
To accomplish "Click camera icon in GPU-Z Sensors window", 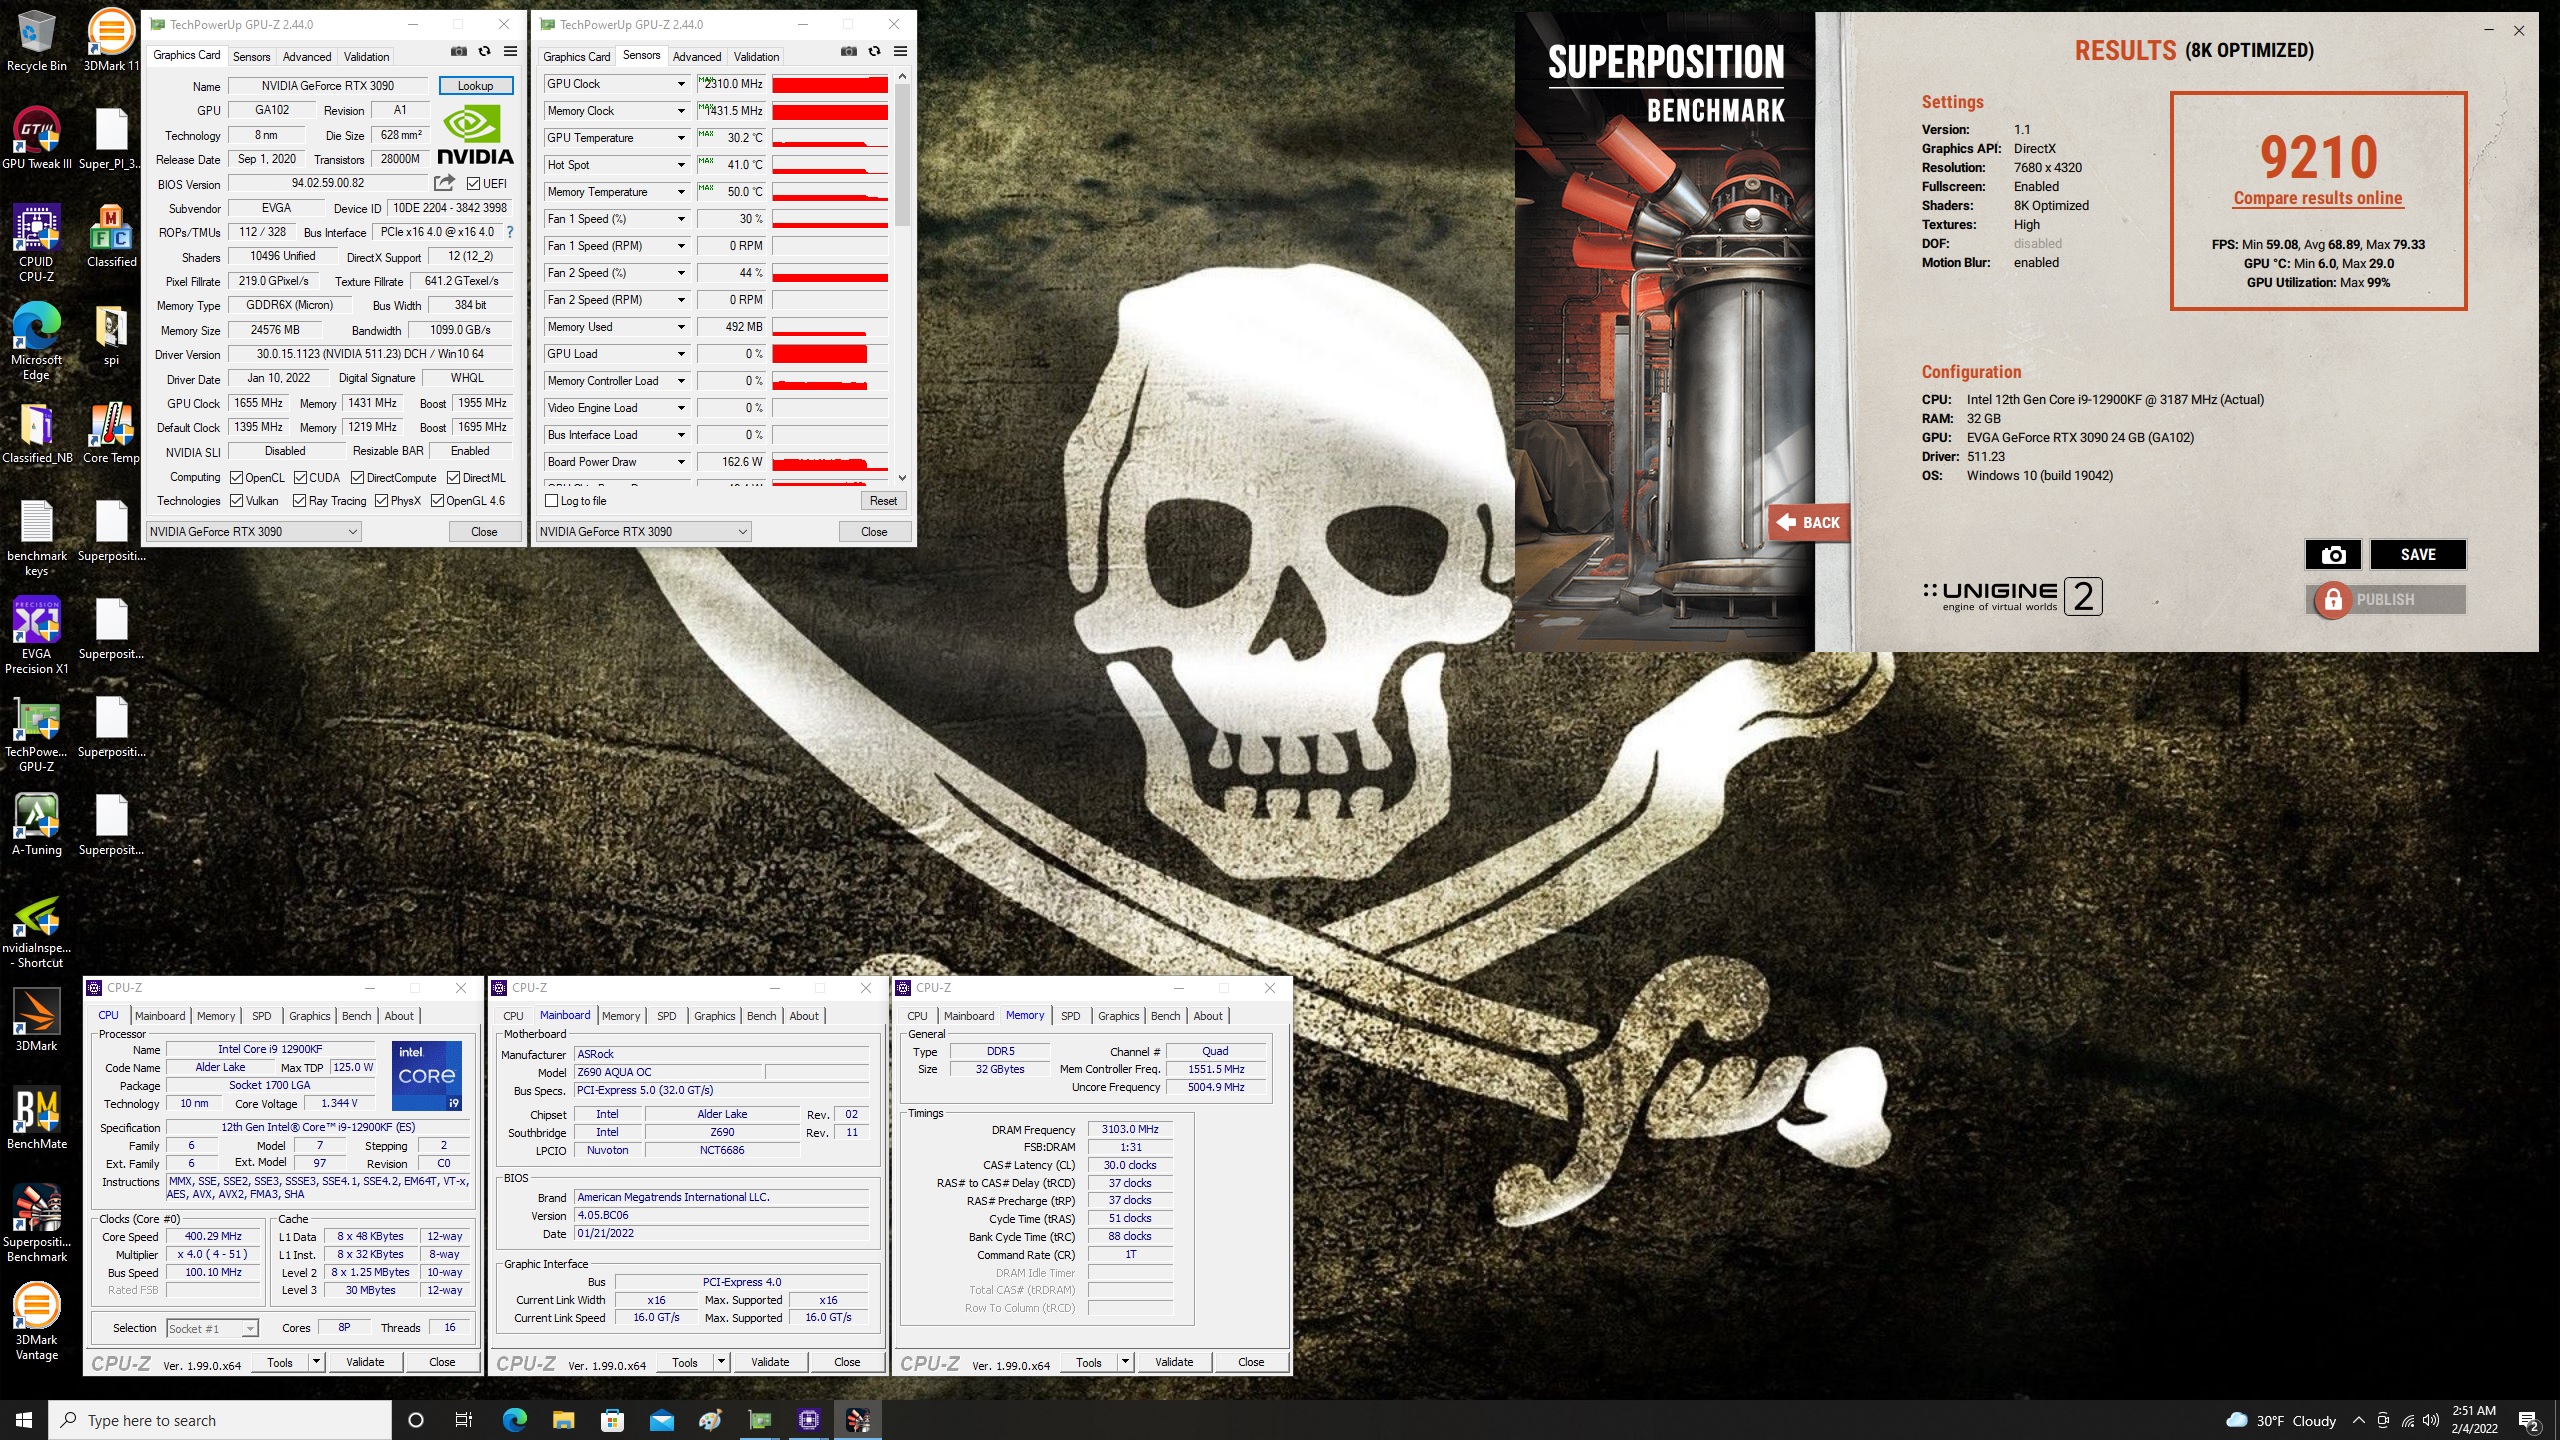I will [x=848, y=52].
